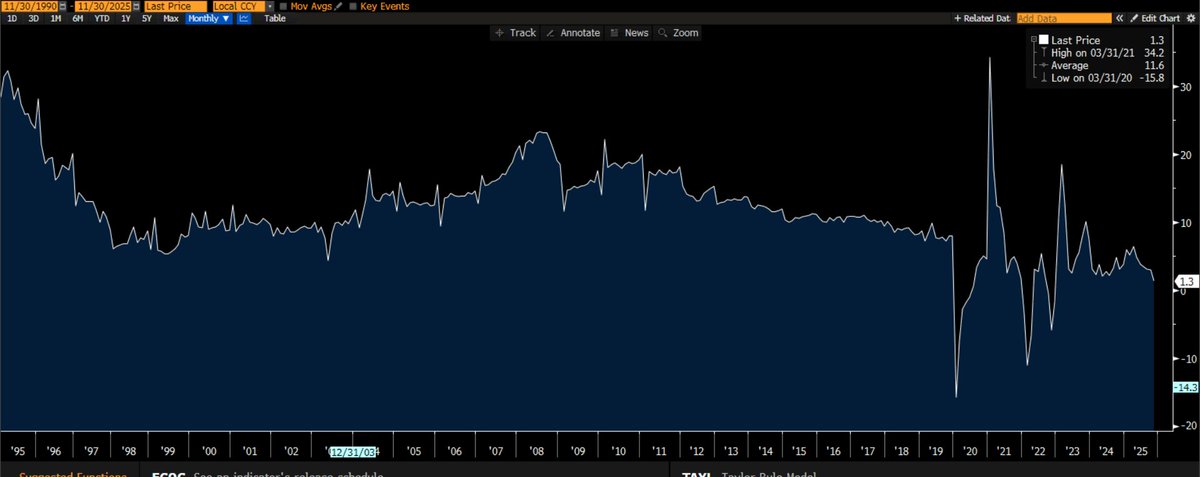This screenshot has height=477, width=1200.
Task: Click the Last Price legend color swatch
Action: 1046,41
